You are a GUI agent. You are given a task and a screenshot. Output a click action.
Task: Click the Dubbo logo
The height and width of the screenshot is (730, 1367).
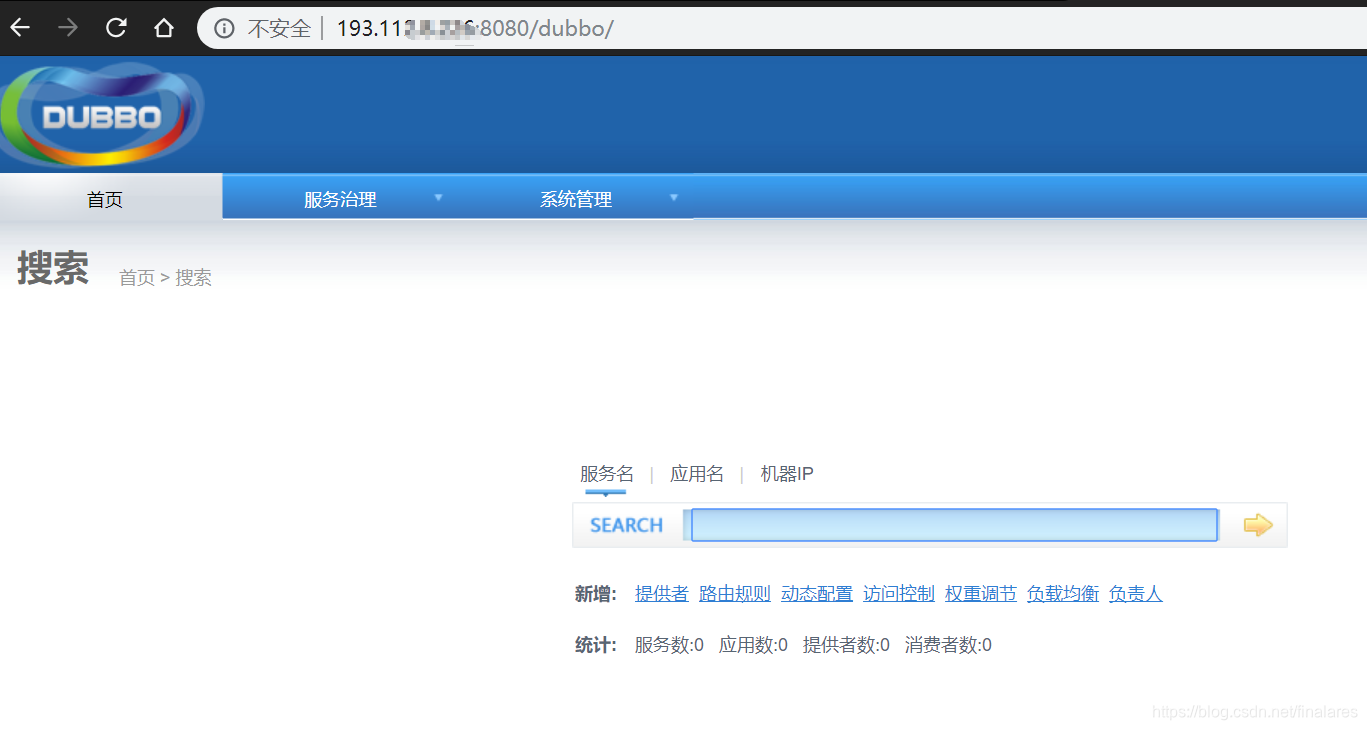[x=102, y=116]
